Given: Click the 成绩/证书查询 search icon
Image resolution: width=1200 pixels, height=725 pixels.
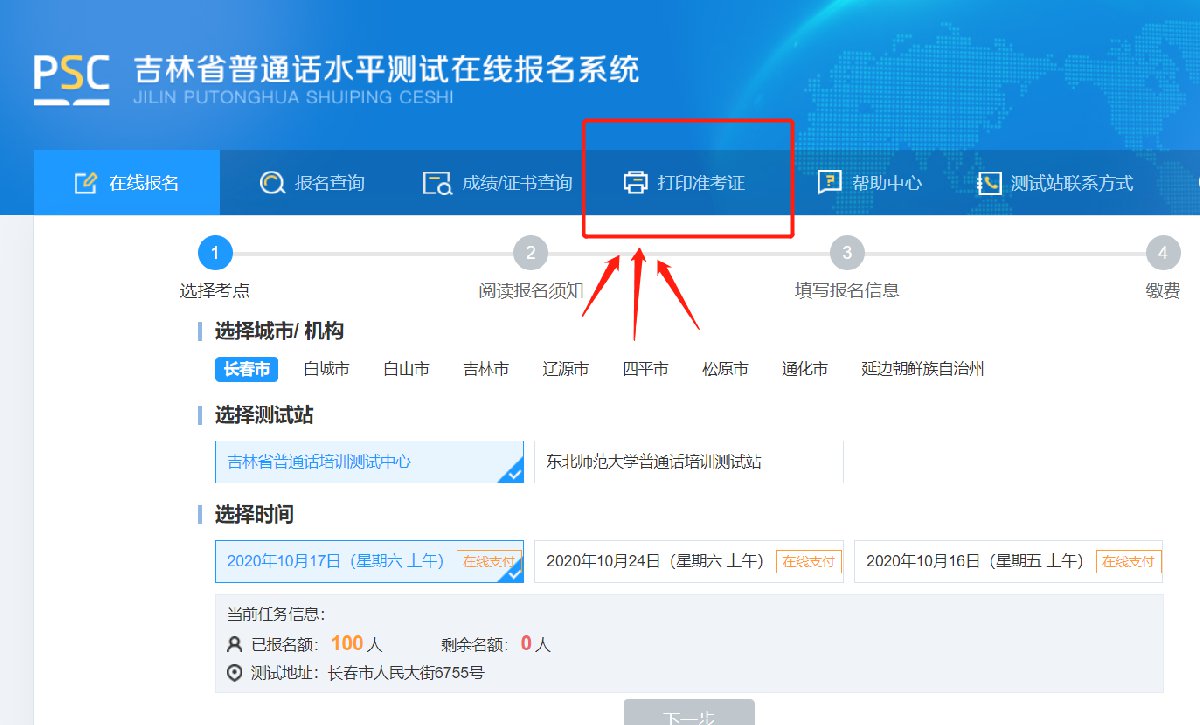Looking at the screenshot, I should click(x=437, y=183).
